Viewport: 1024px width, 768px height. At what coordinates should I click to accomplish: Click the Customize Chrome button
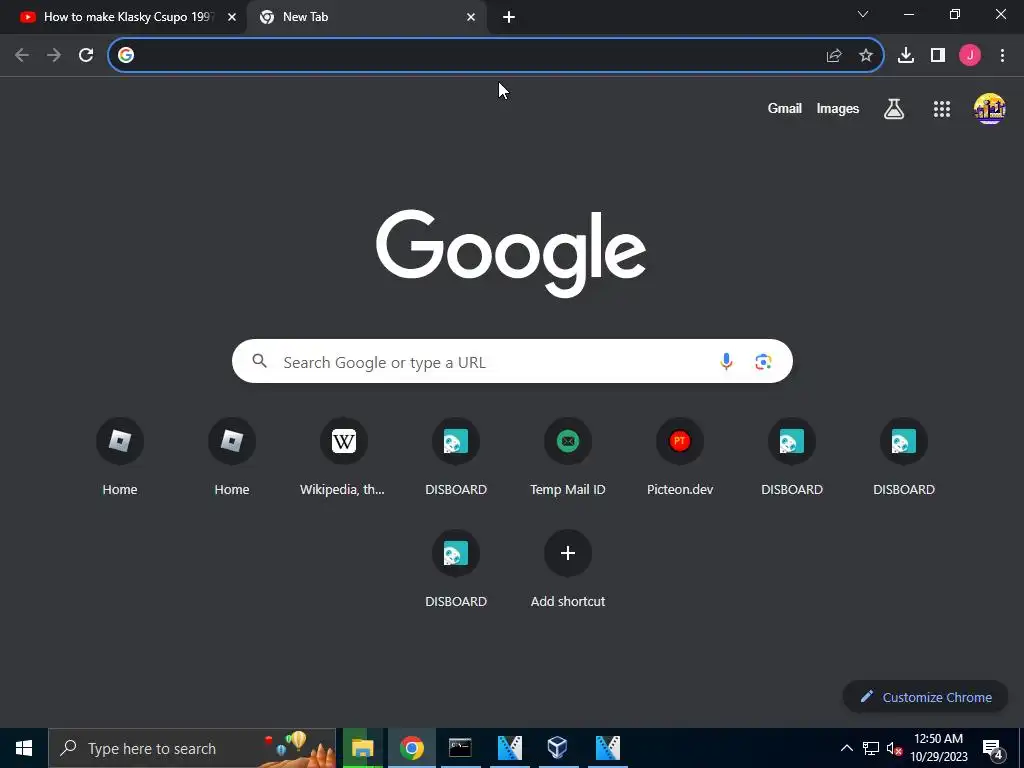(926, 697)
